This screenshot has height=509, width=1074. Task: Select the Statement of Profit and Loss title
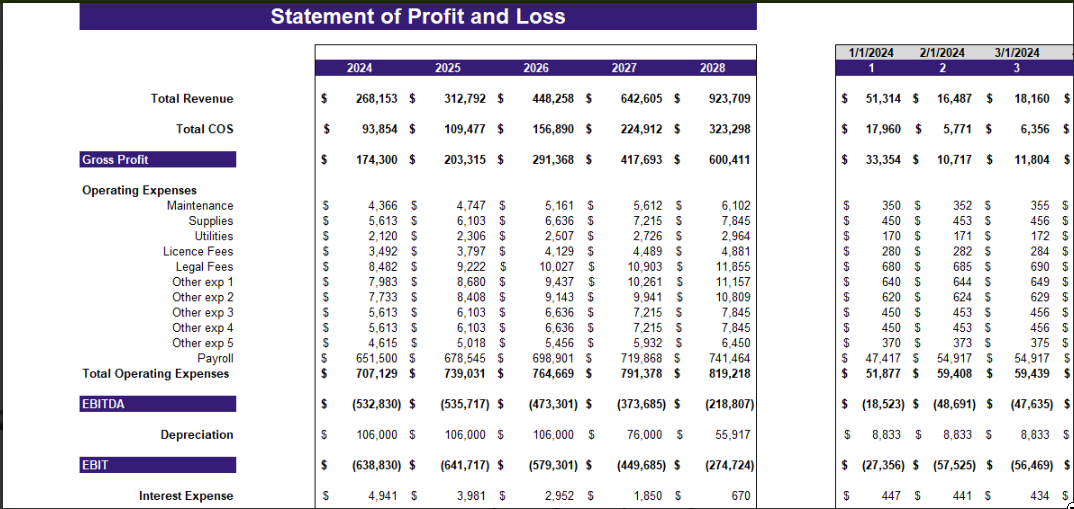click(418, 16)
